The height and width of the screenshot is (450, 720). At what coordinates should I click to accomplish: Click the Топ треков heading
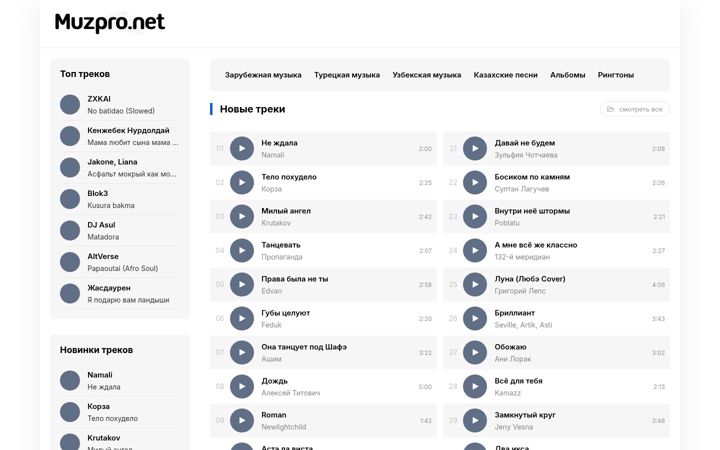point(85,74)
